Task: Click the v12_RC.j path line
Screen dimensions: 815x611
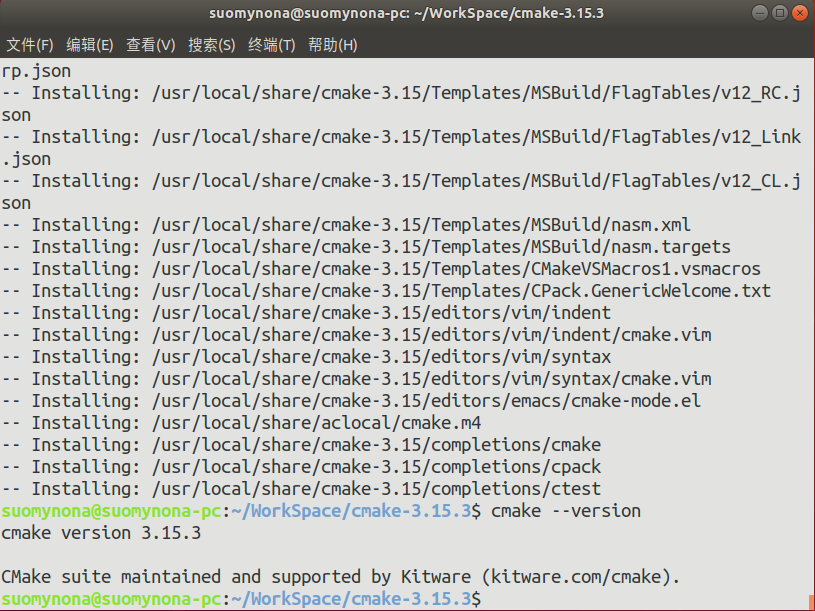Action: click(401, 93)
